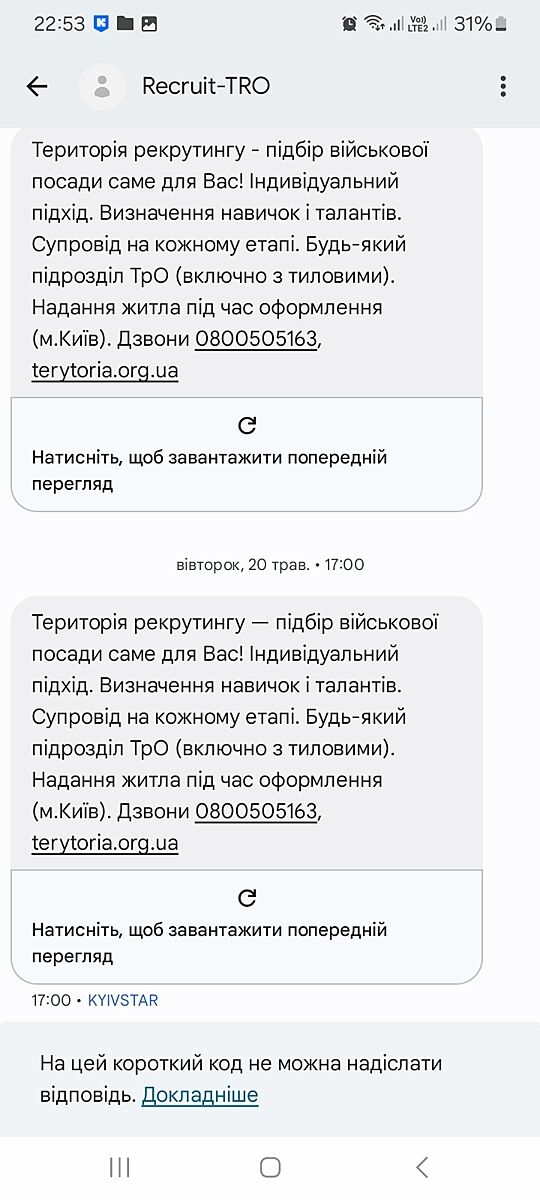Screen dimensions: 540x1200
Task: Call 0800505163 from the second message
Action: click(x=256, y=811)
